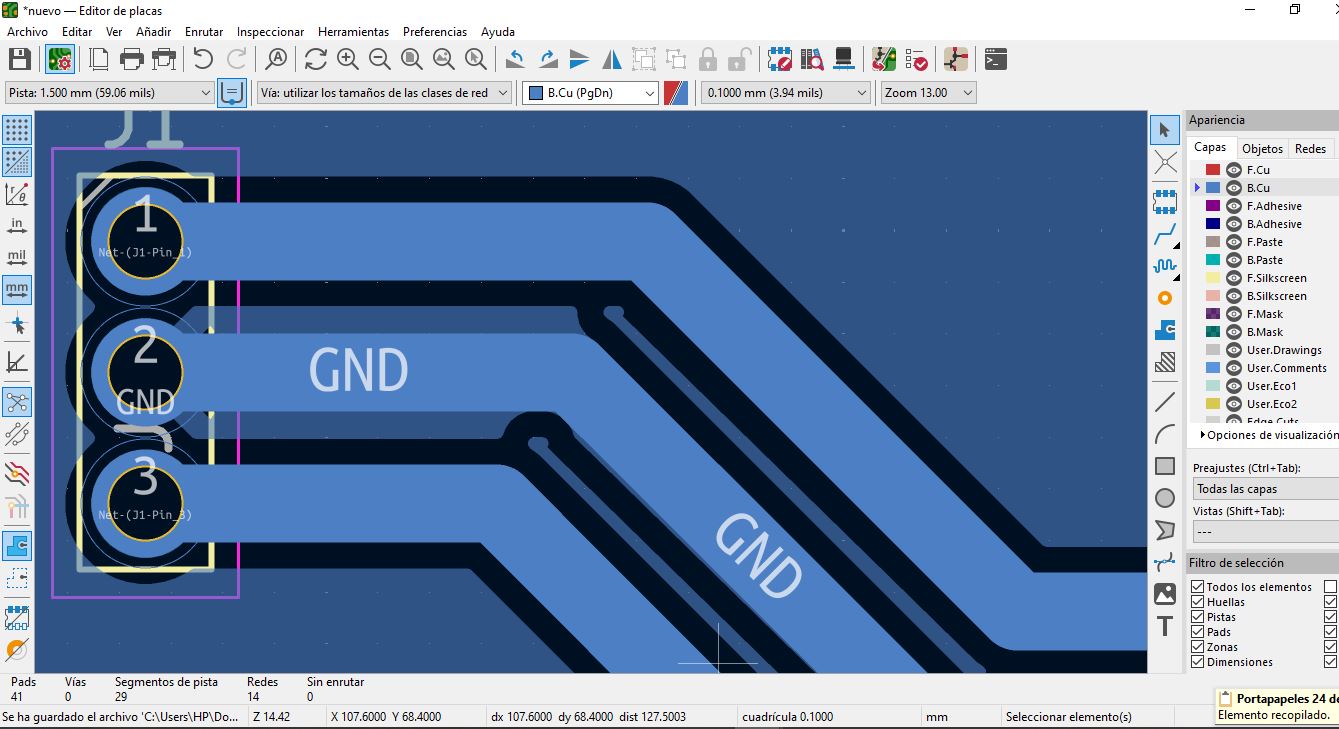Select the Draw line tool
The image size is (1339, 729).
[x=1165, y=402]
